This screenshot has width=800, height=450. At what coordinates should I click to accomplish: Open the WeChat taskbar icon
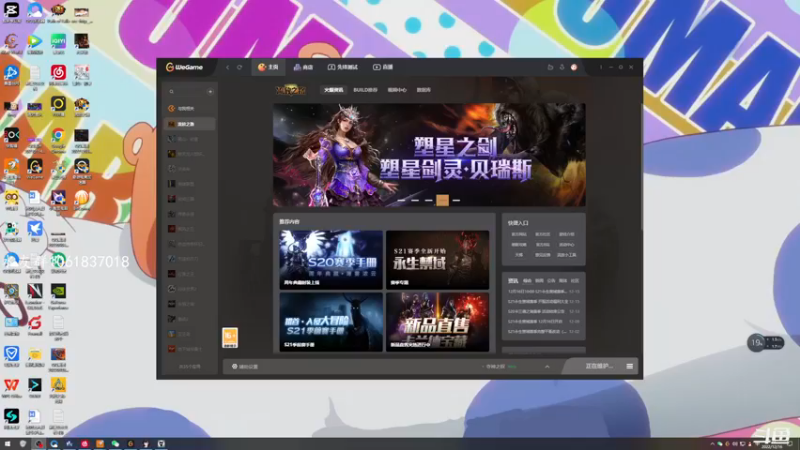point(115,444)
